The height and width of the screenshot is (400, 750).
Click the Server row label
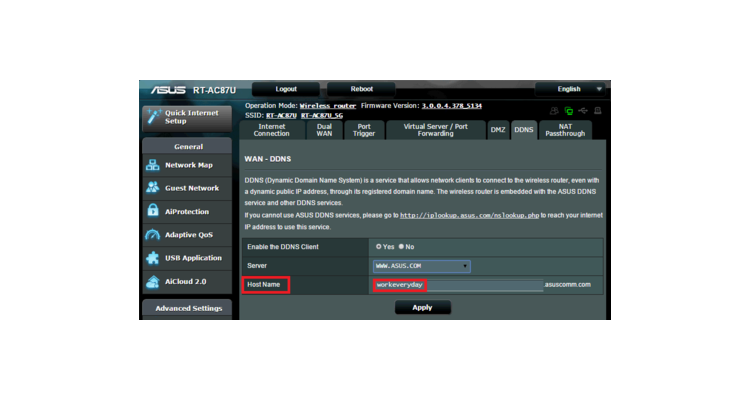(x=257, y=266)
